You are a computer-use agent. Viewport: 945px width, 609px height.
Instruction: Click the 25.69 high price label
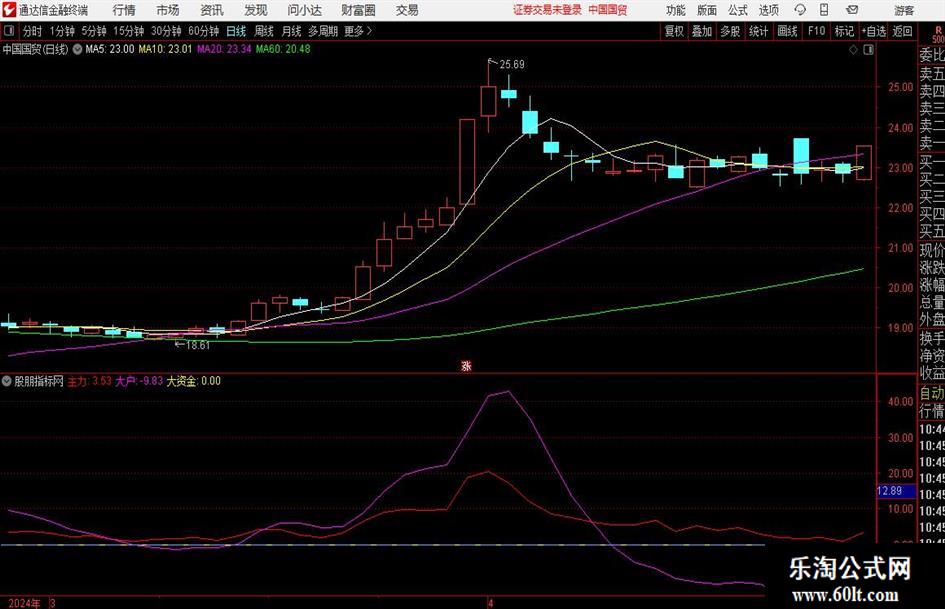click(x=512, y=65)
